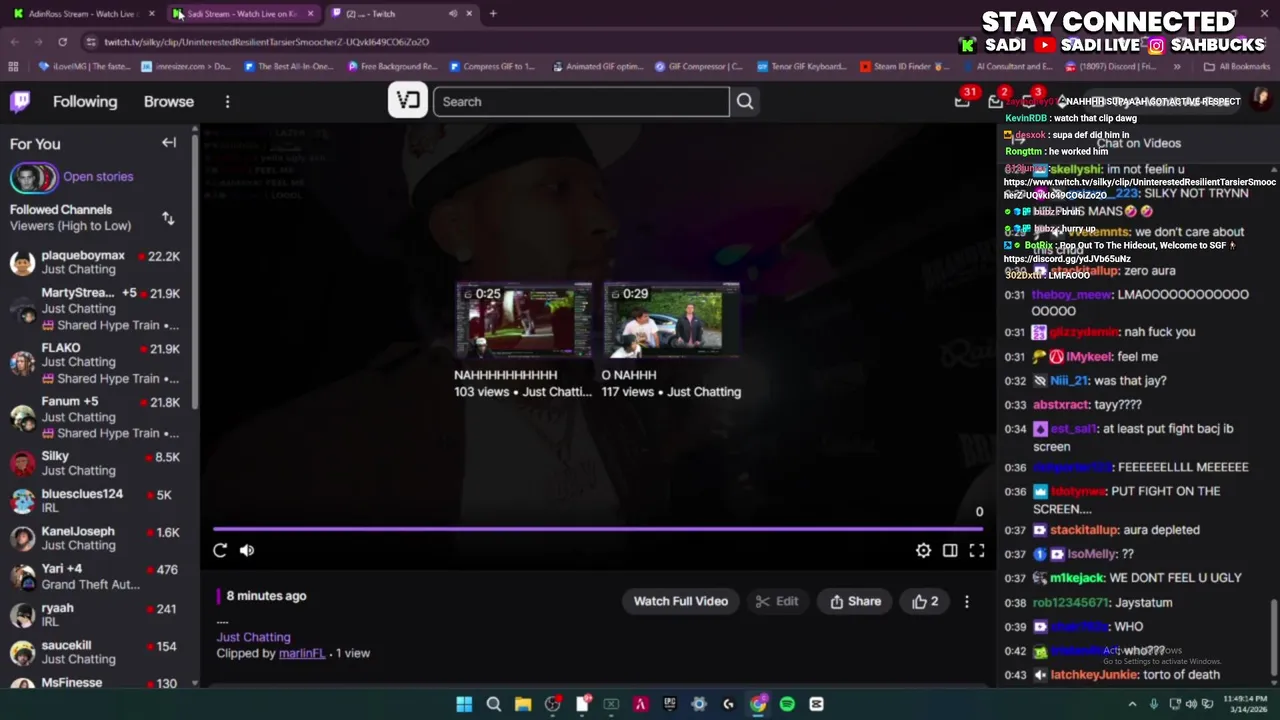This screenshot has height=720, width=1280.
Task: Open FLAKO channel in sidebar
Action: [x=96, y=363]
